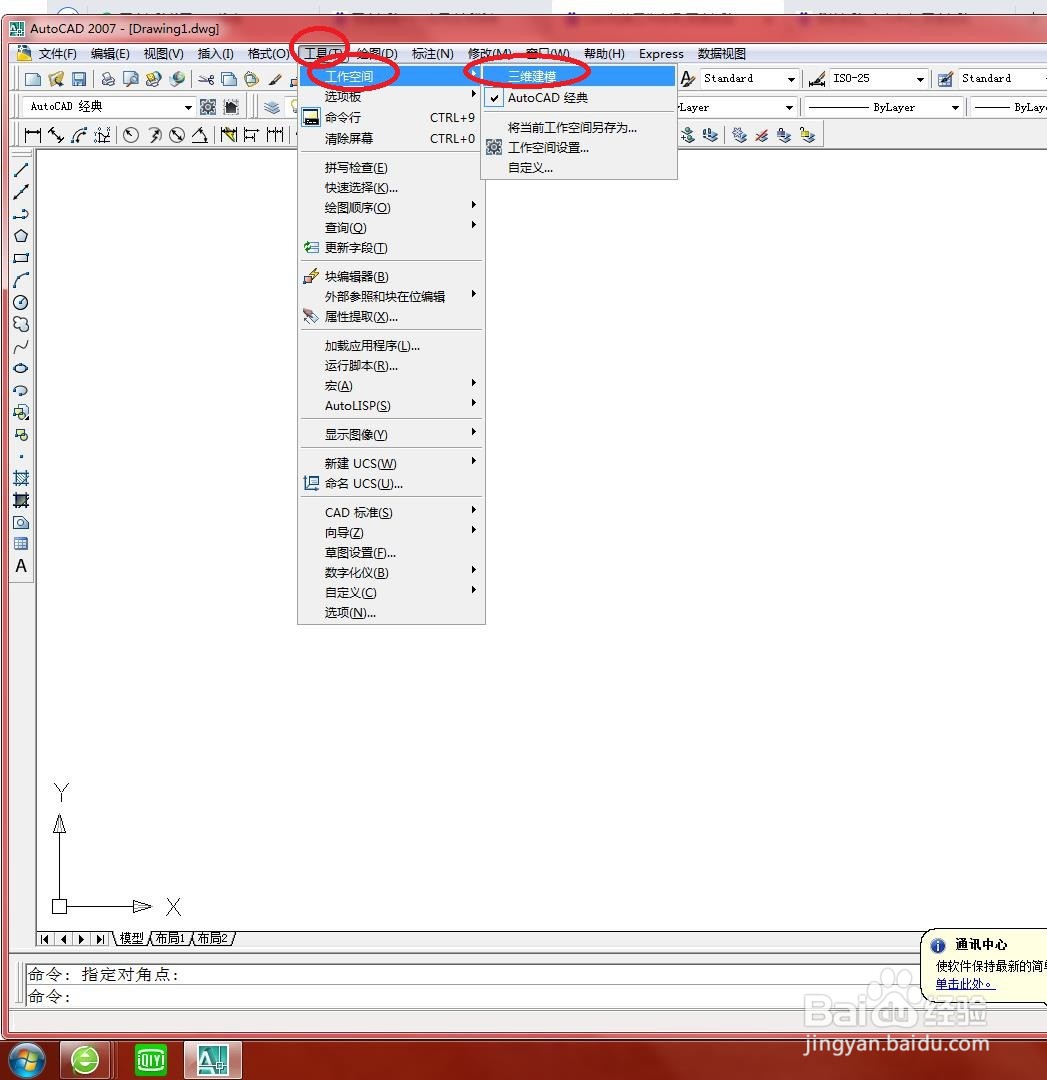The width and height of the screenshot is (1047, 1080).
Task: Expand the 选项板 submenu
Action: (391, 96)
